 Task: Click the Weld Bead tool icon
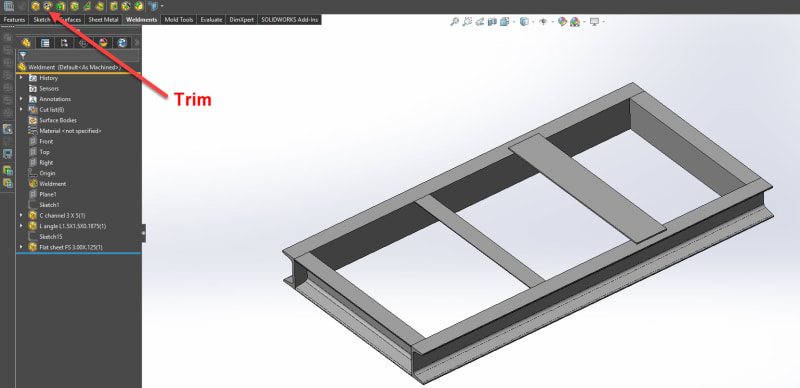[x=100, y=6]
